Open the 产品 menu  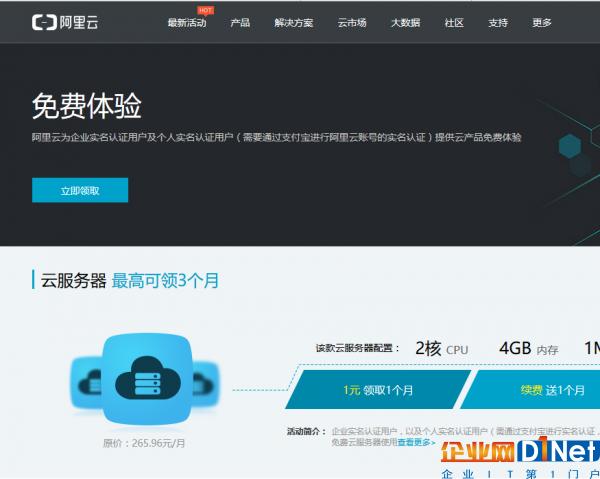pyautogui.click(x=240, y=23)
